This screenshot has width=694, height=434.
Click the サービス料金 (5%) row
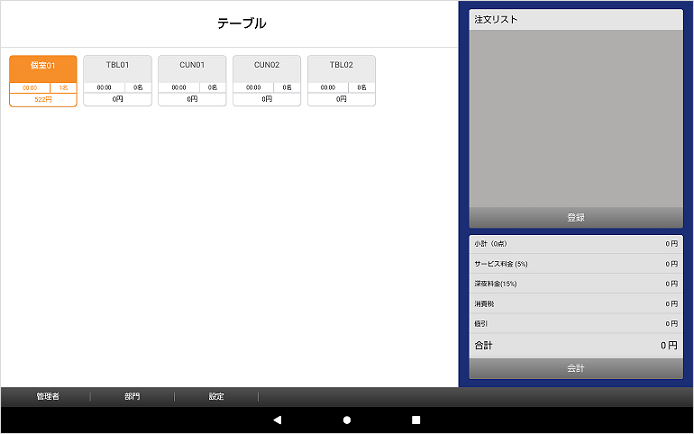[x=575, y=264]
